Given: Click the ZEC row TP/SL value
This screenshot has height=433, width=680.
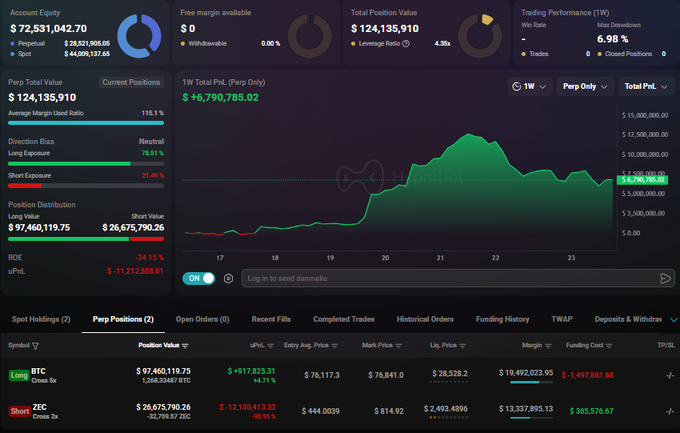Looking at the screenshot, I should point(670,411).
